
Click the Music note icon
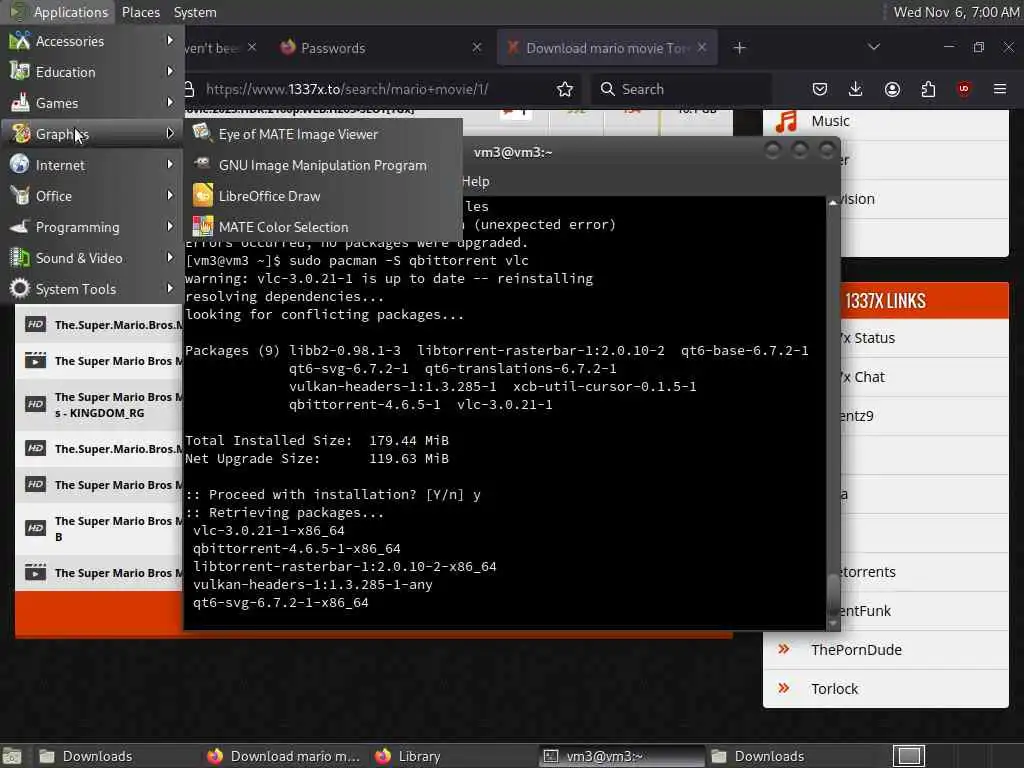(786, 121)
